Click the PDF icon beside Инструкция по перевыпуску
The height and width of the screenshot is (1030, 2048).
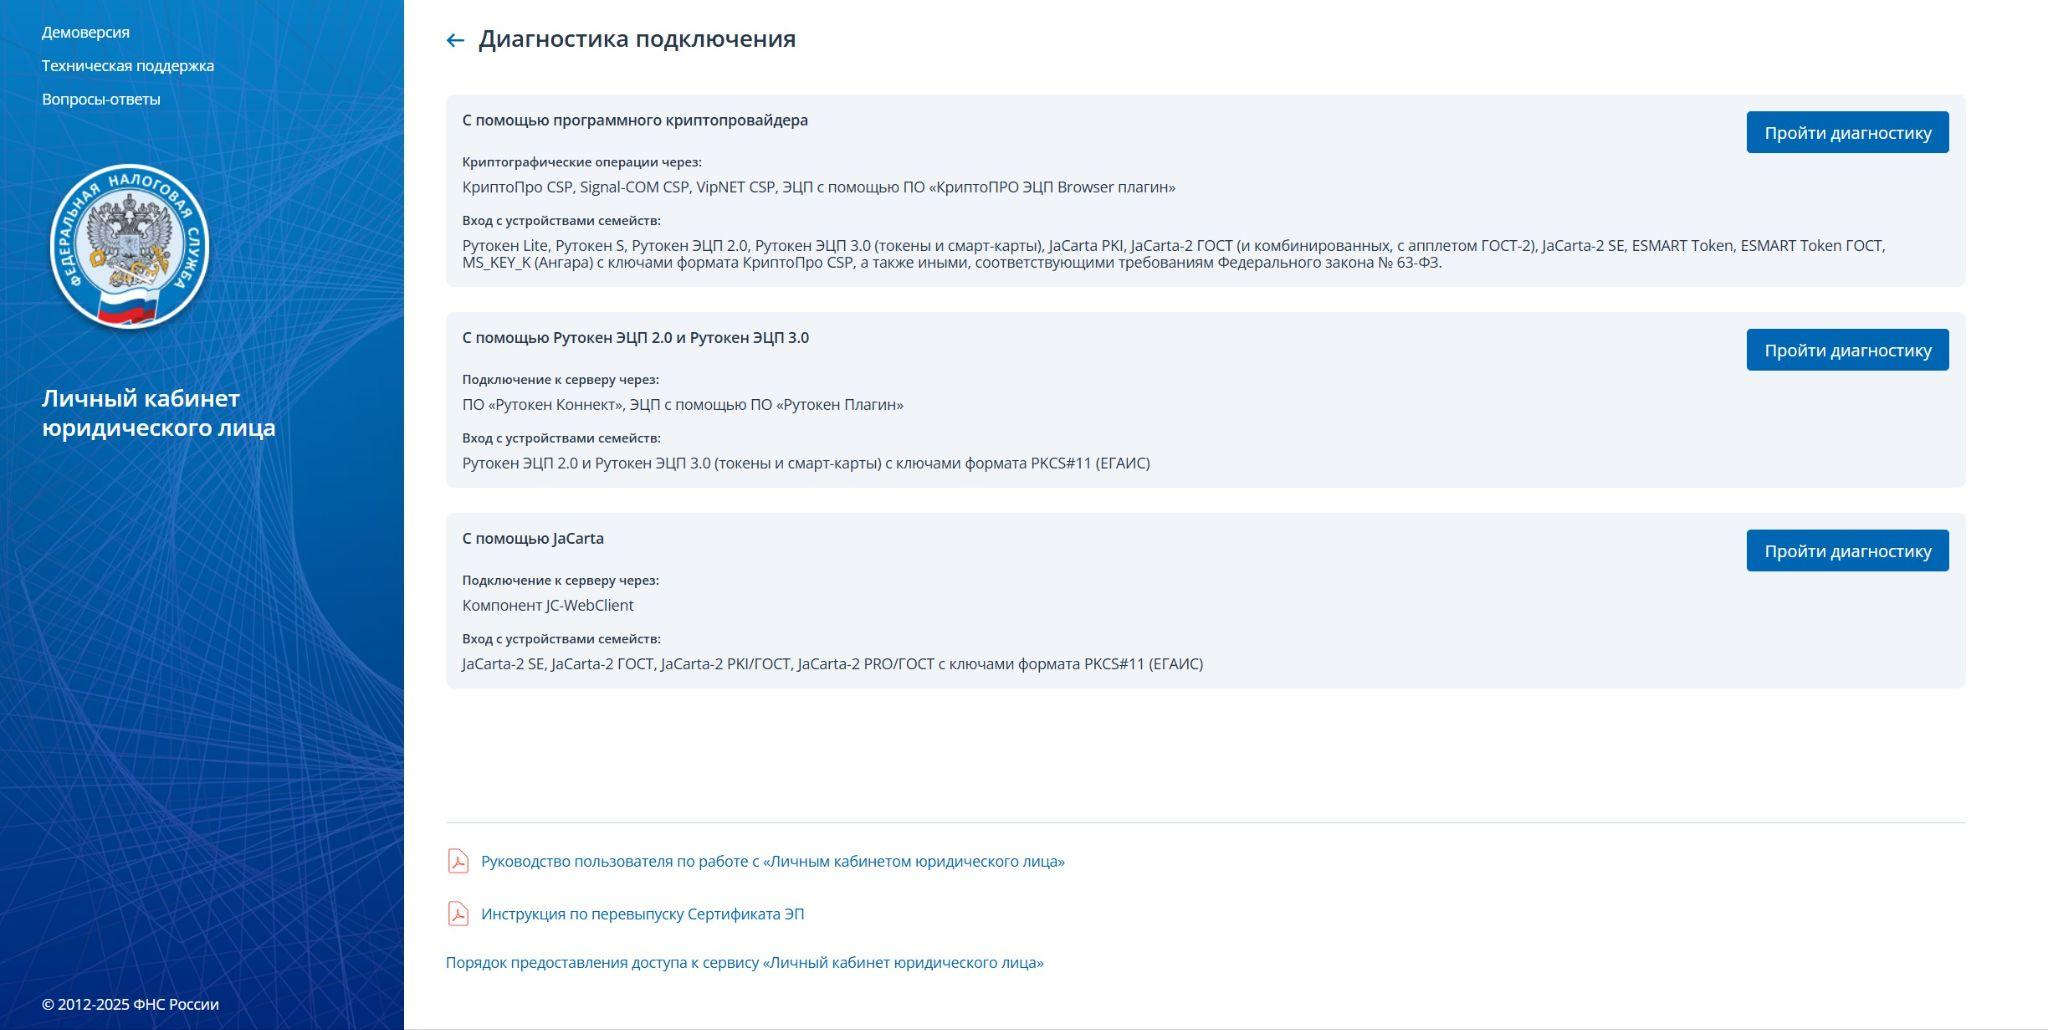click(458, 914)
